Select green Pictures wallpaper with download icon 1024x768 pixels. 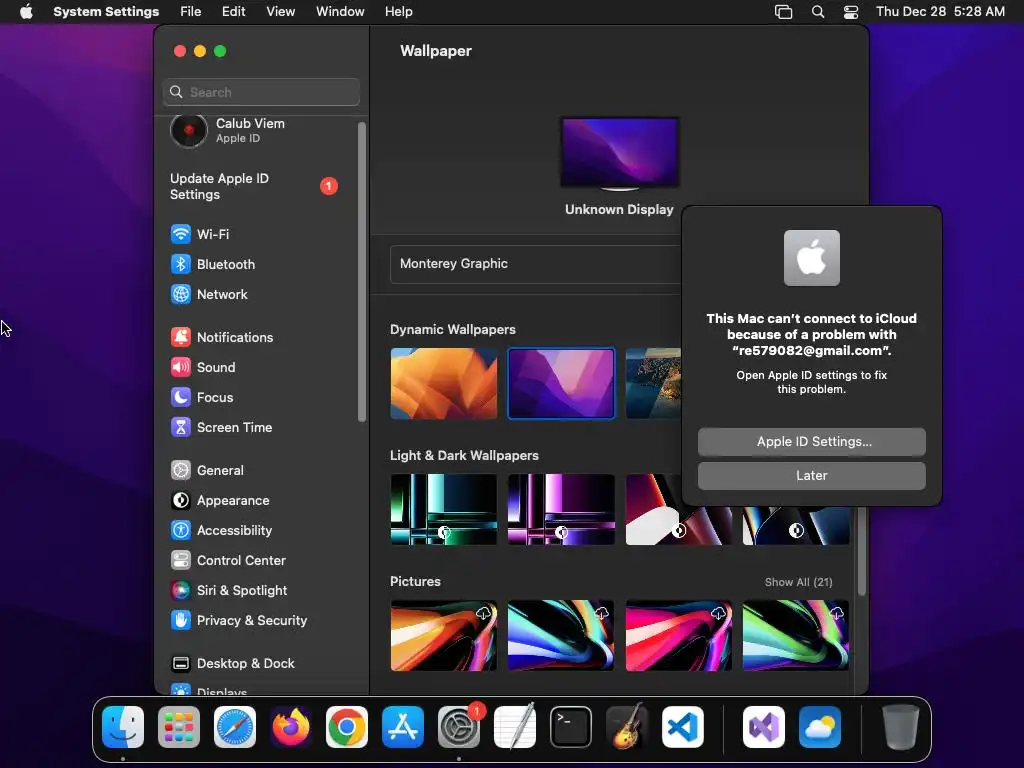coord(796,635)
